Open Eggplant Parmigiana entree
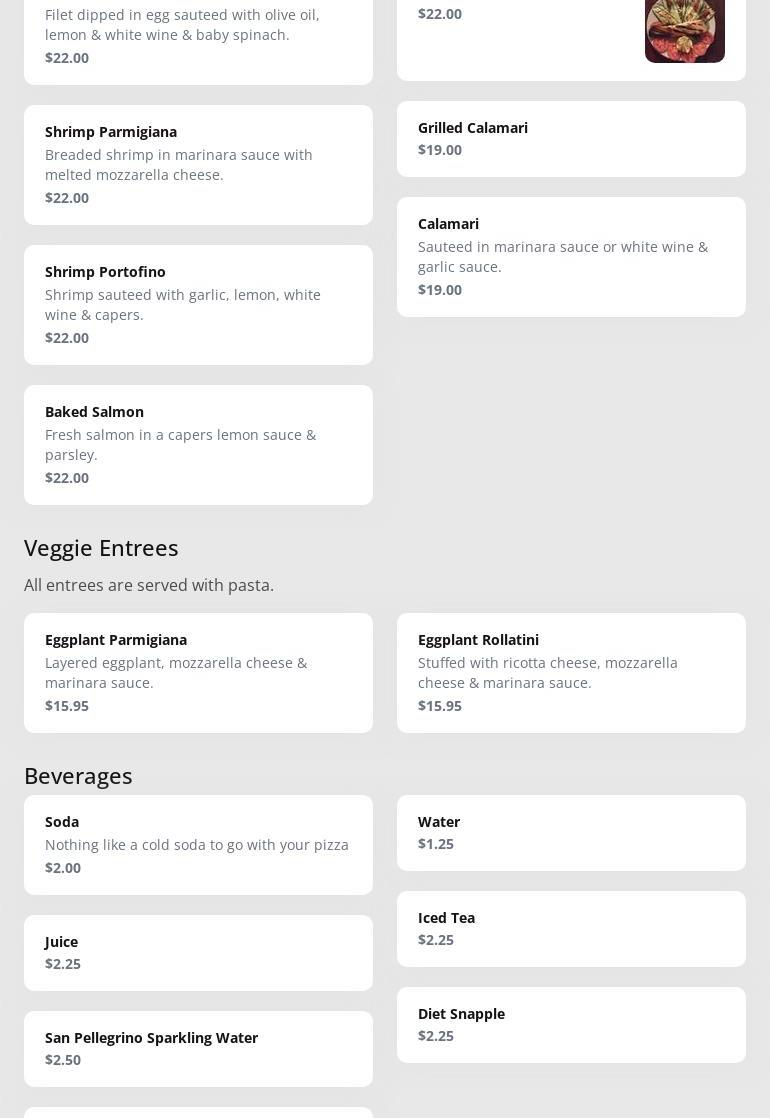Image resolution: width=770 pixels, height=1118 pixels. click(198, 672)
